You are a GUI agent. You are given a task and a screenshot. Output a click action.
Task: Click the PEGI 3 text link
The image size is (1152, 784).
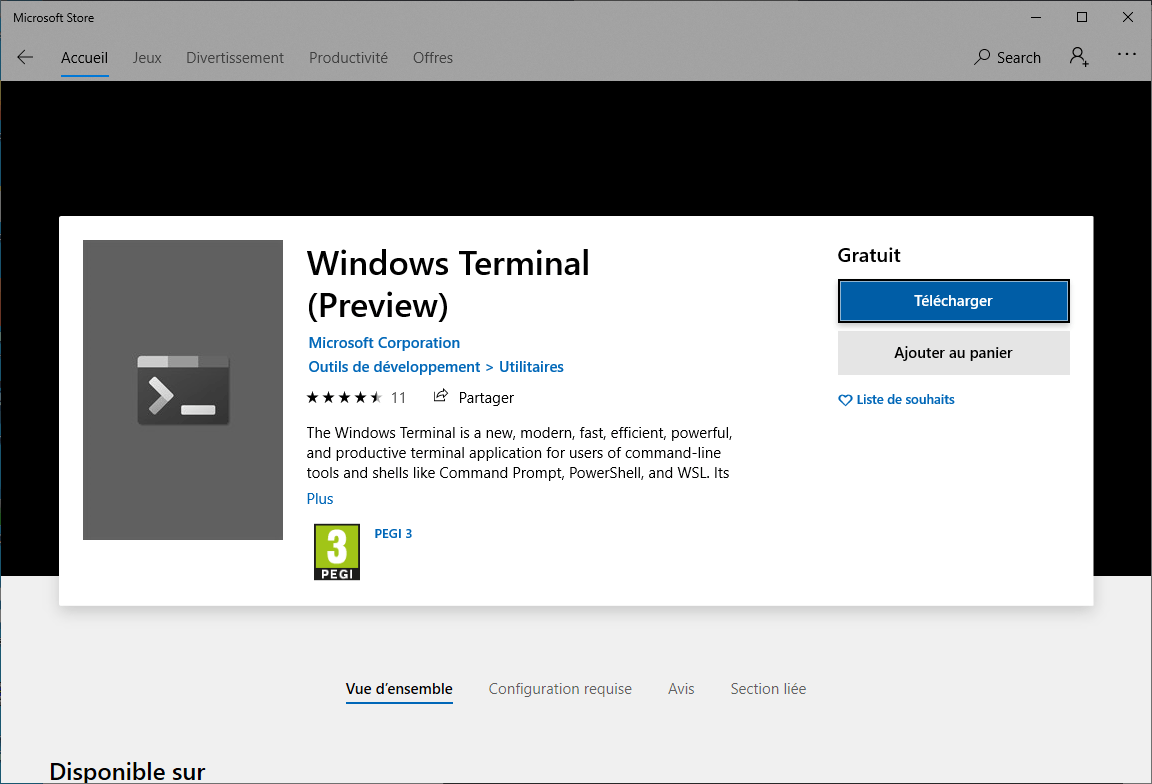click(393, 534)
